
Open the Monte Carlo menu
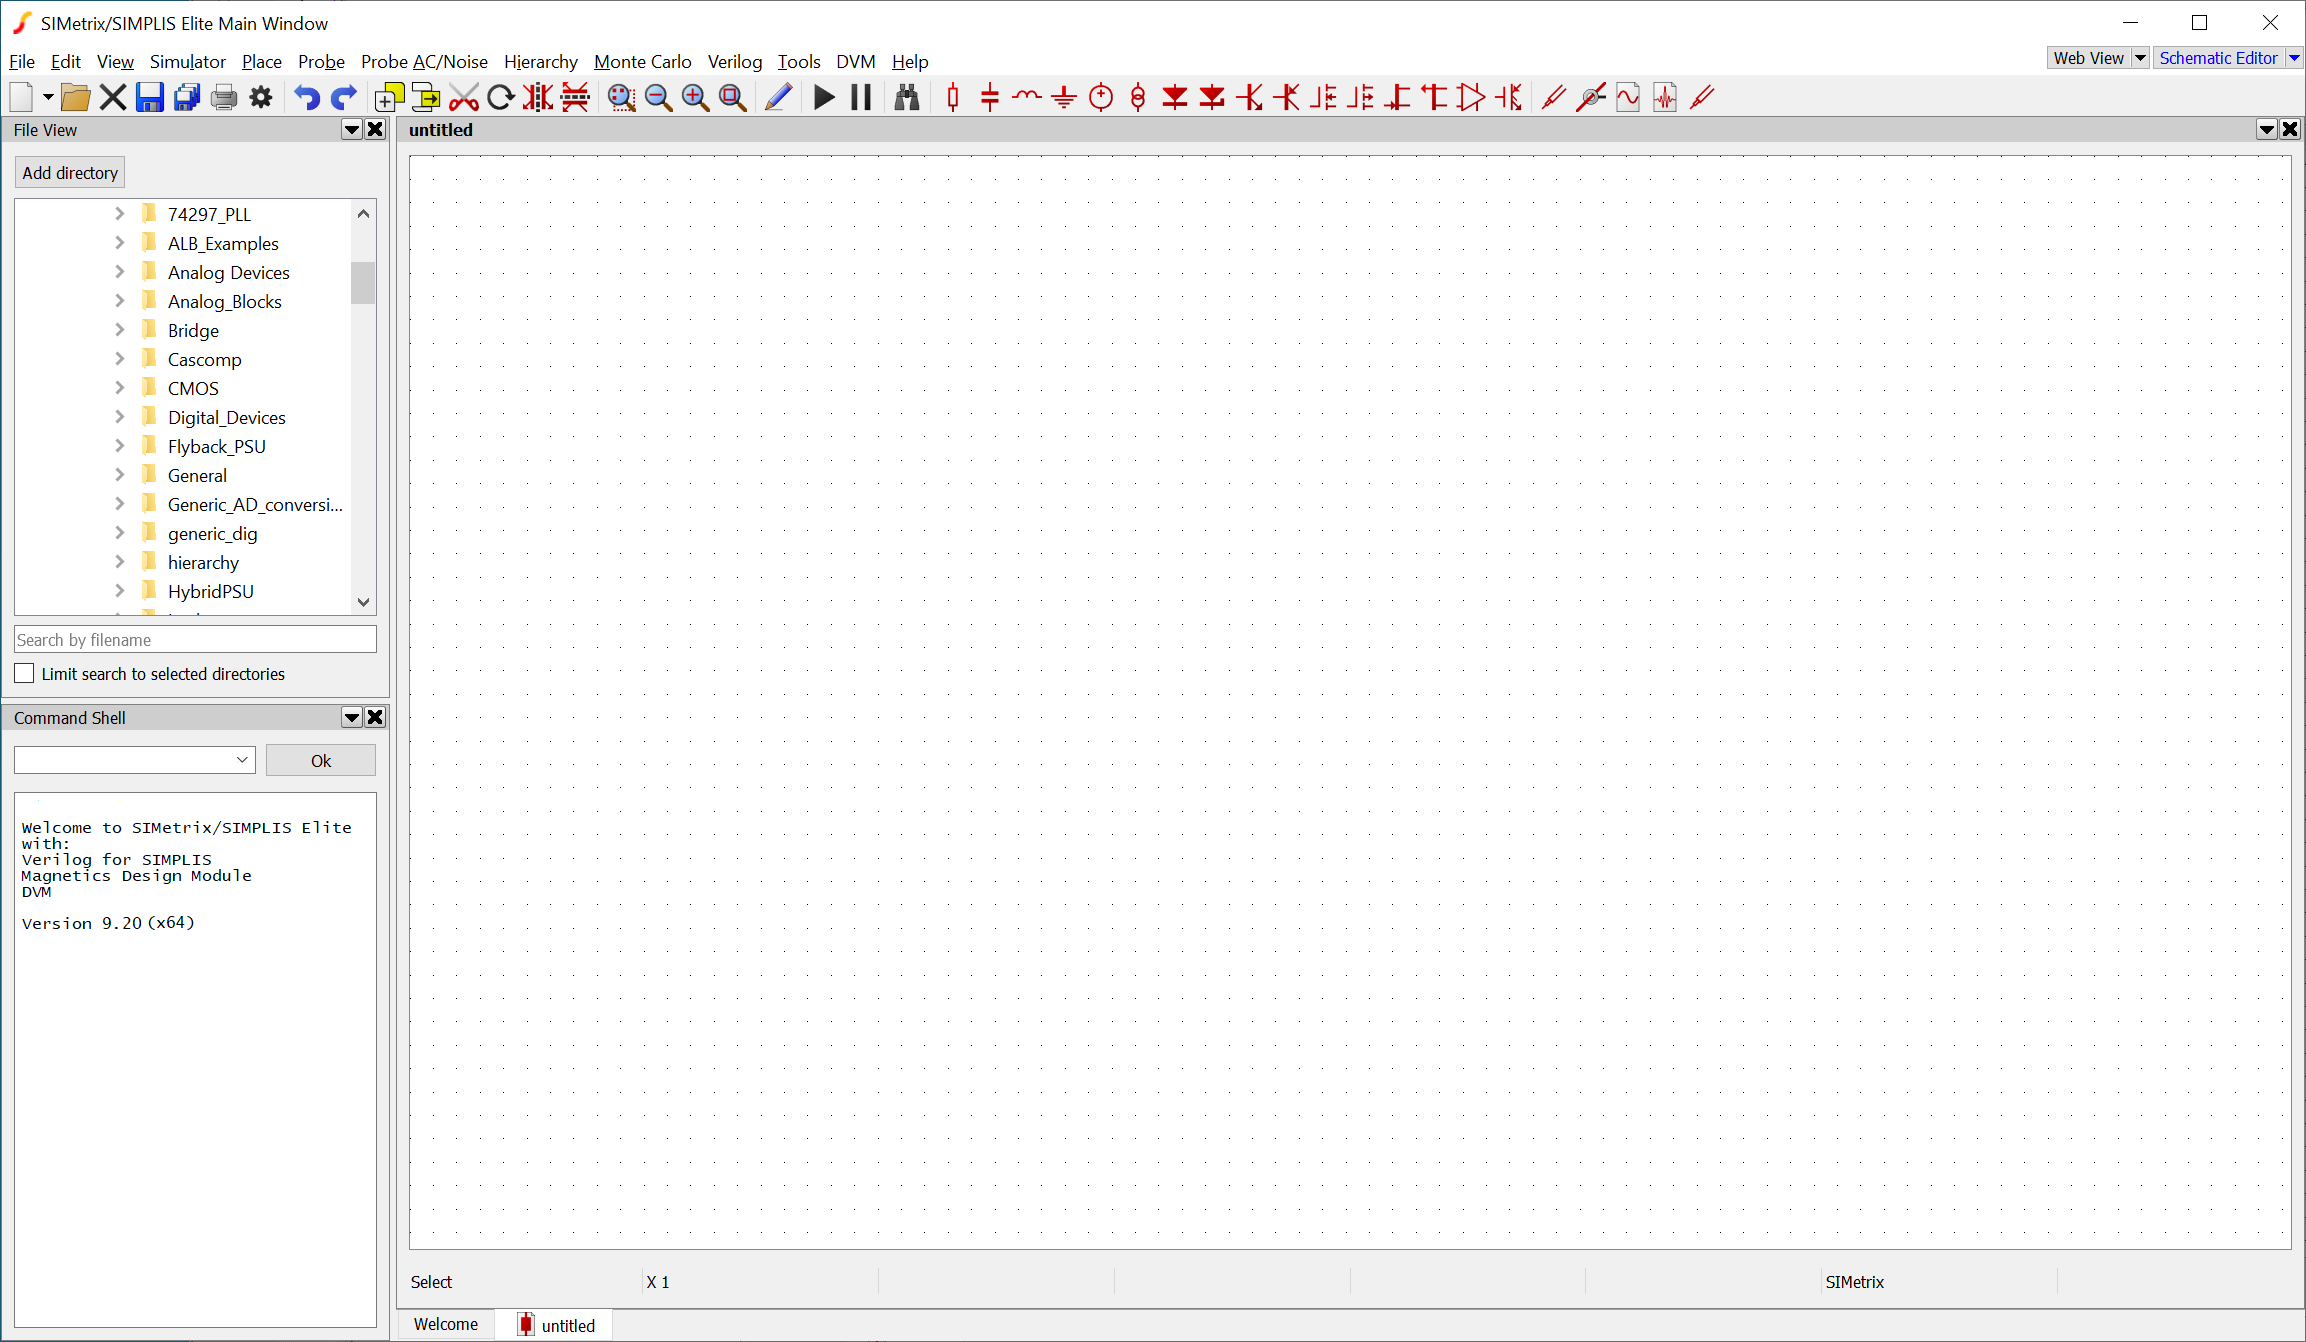pos(642,61)
